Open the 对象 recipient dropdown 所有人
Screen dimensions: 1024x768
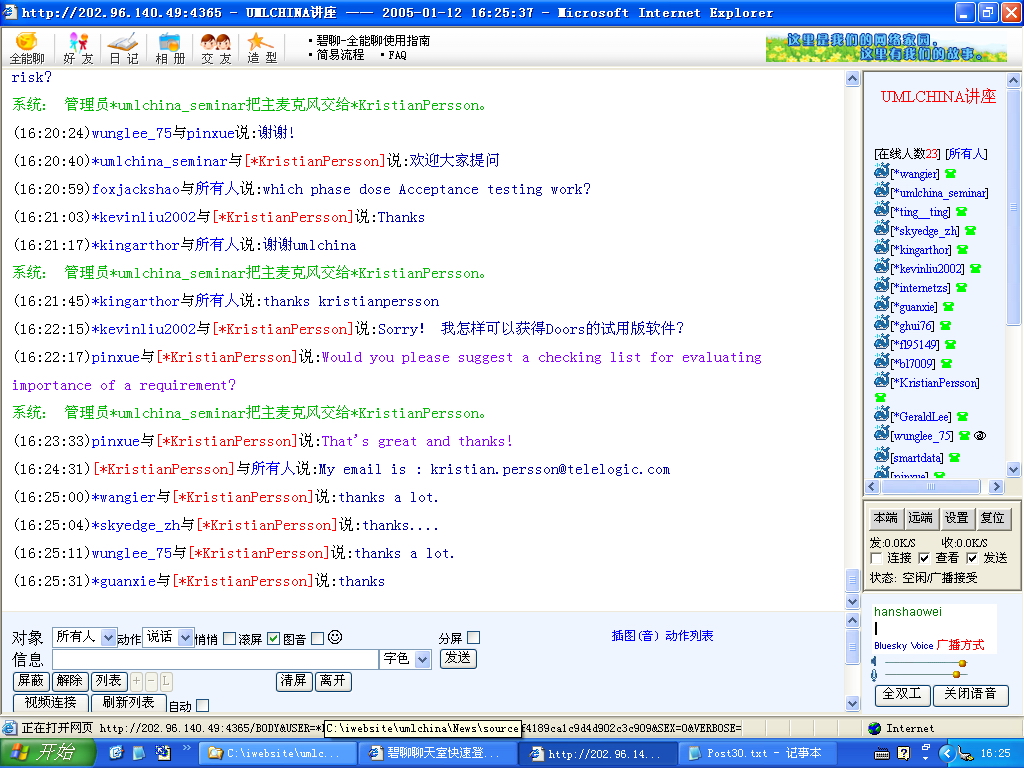84,637
